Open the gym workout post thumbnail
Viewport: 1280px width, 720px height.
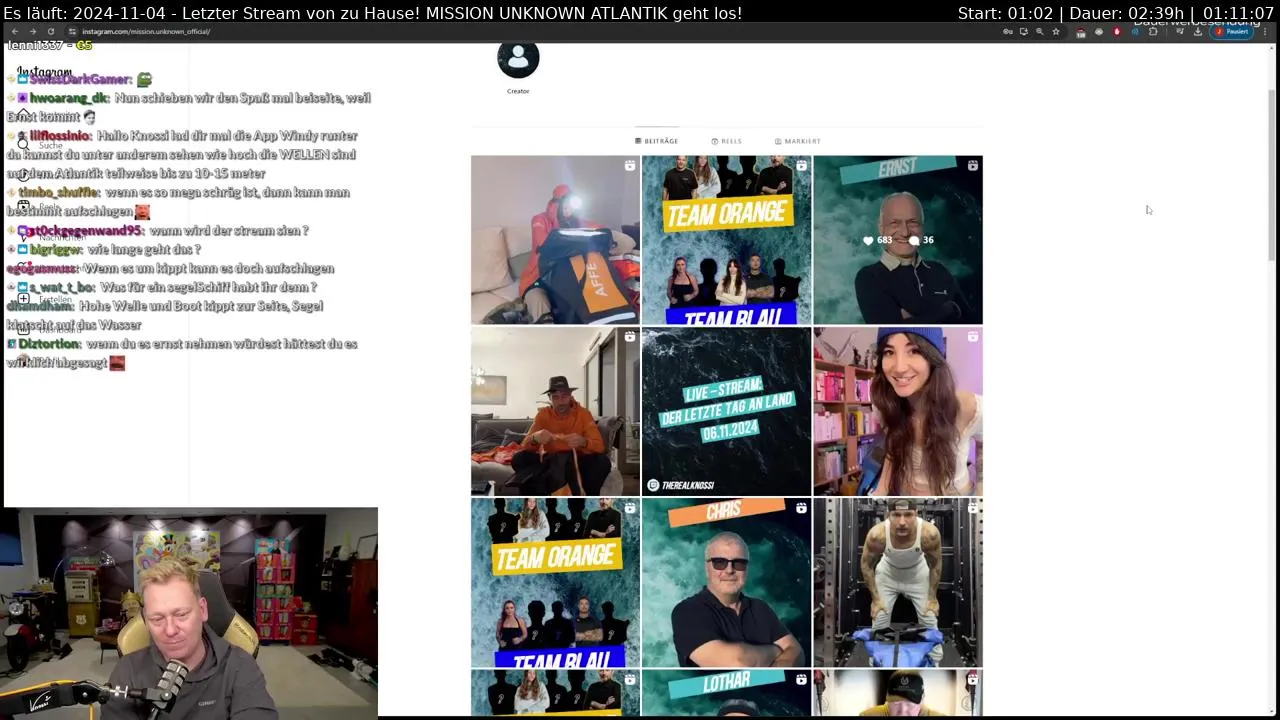click(898, 583)
